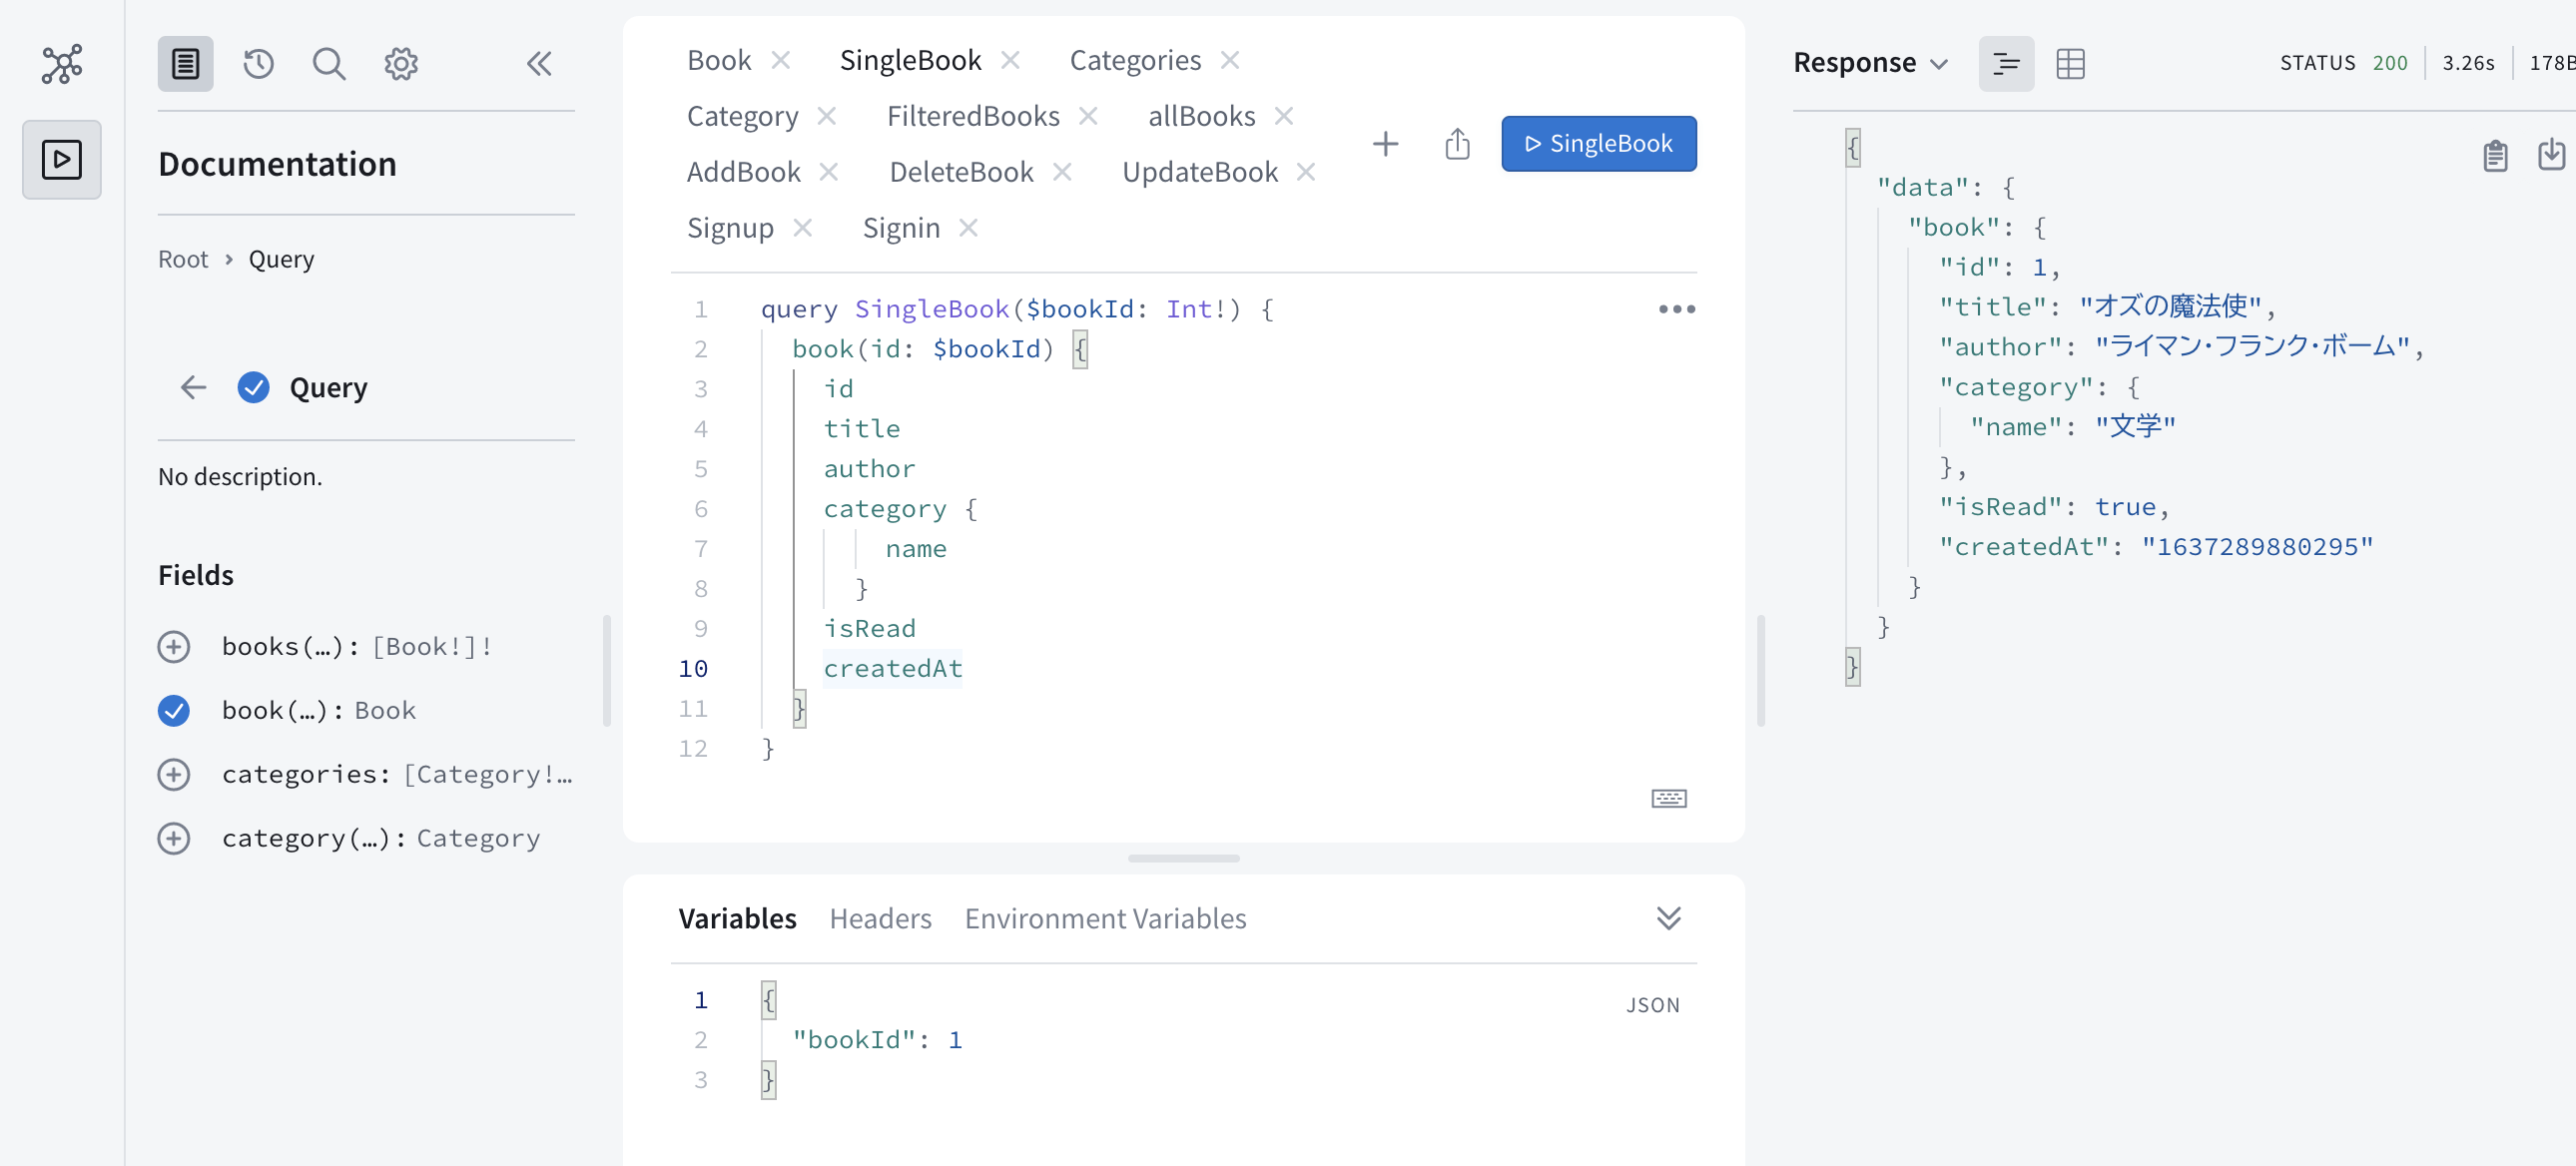2576x1166 pixels.
Task: Open the Category operation tab
Action: click(742, 116)
